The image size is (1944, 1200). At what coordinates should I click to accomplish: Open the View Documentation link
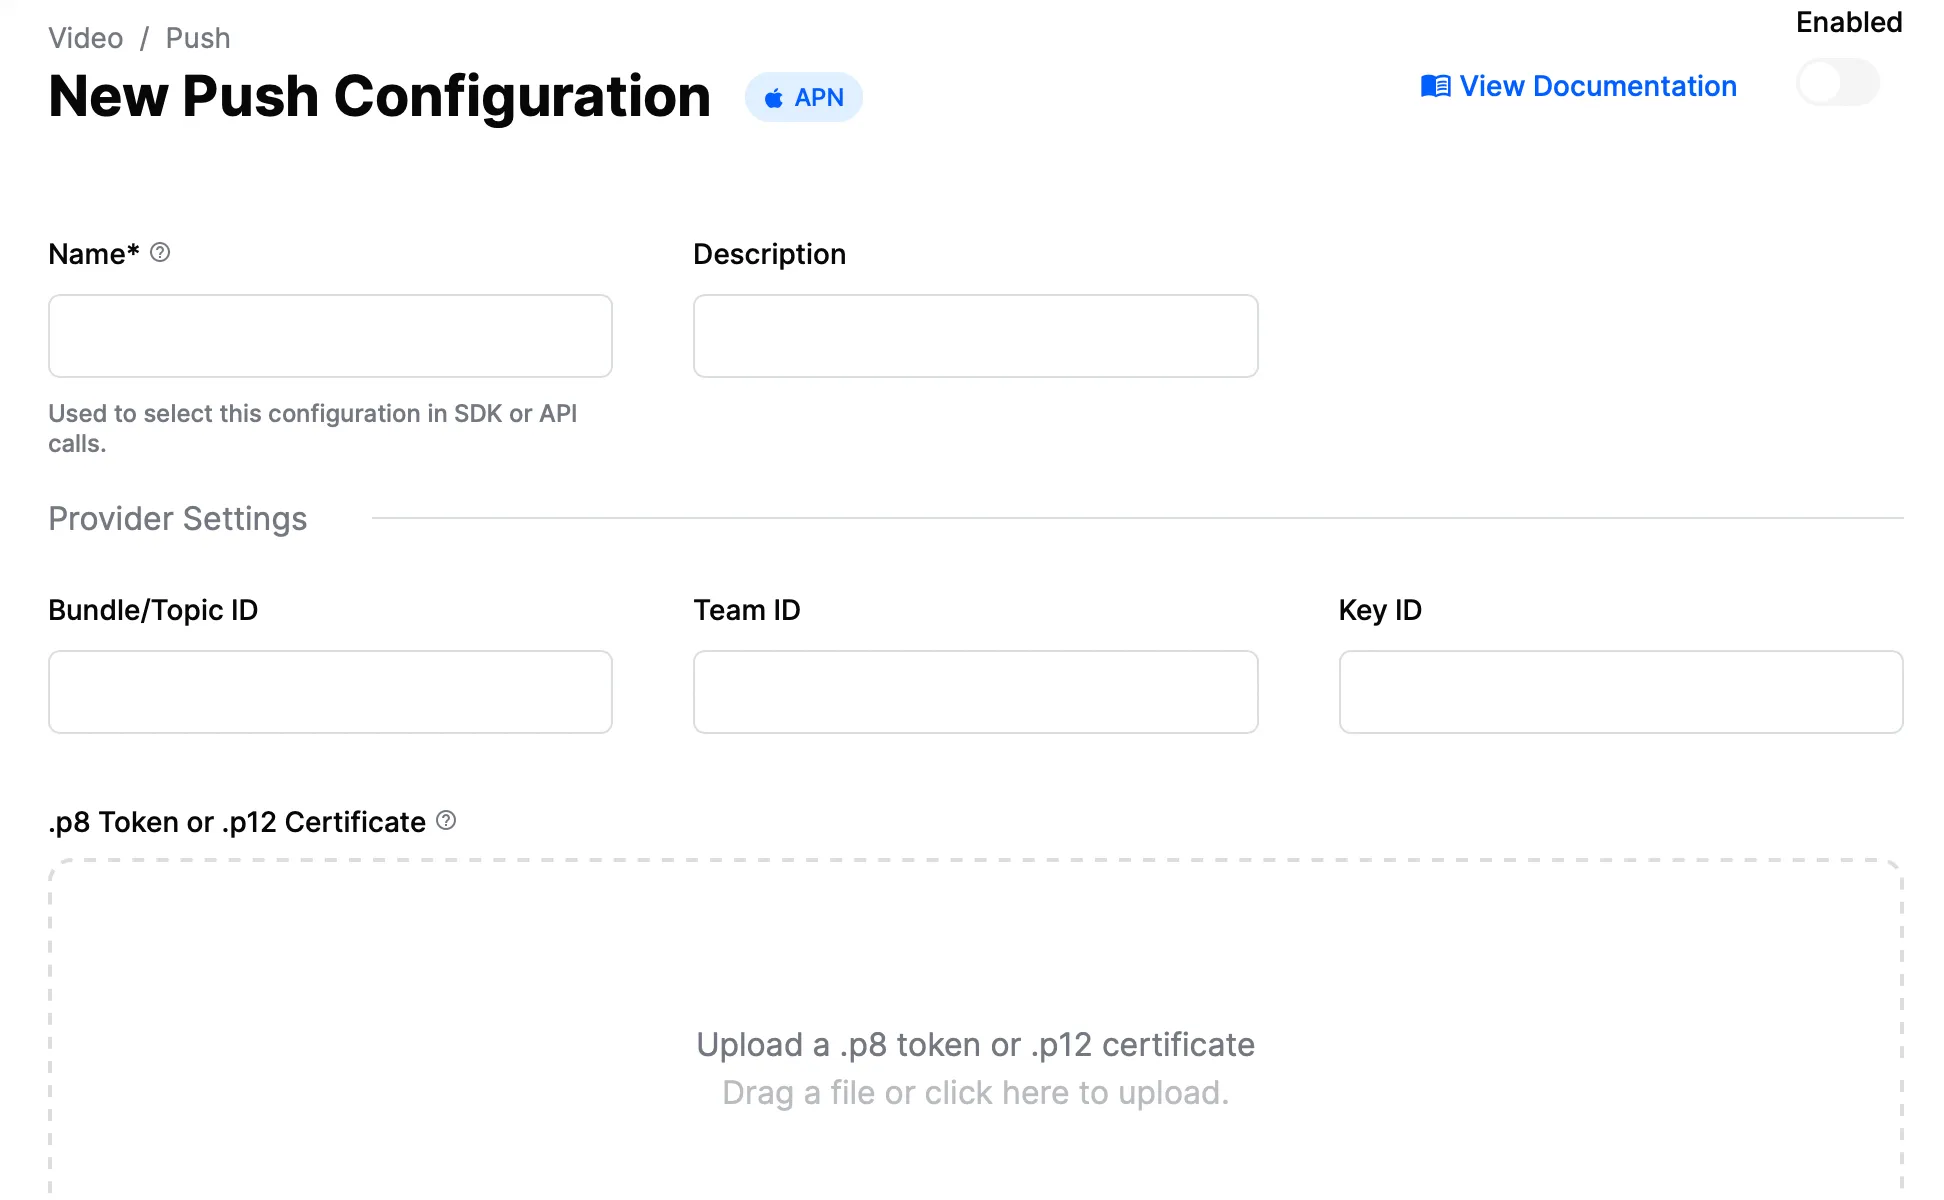[x=1597, y=86]
